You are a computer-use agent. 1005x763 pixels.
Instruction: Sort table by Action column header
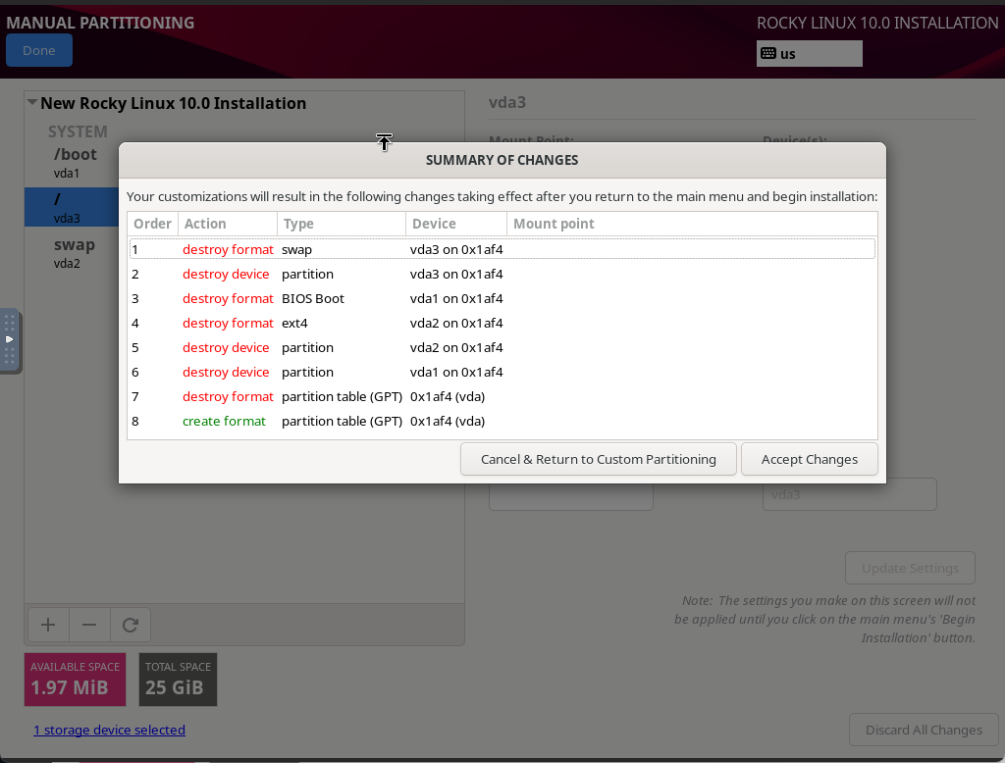pos(228,224)
